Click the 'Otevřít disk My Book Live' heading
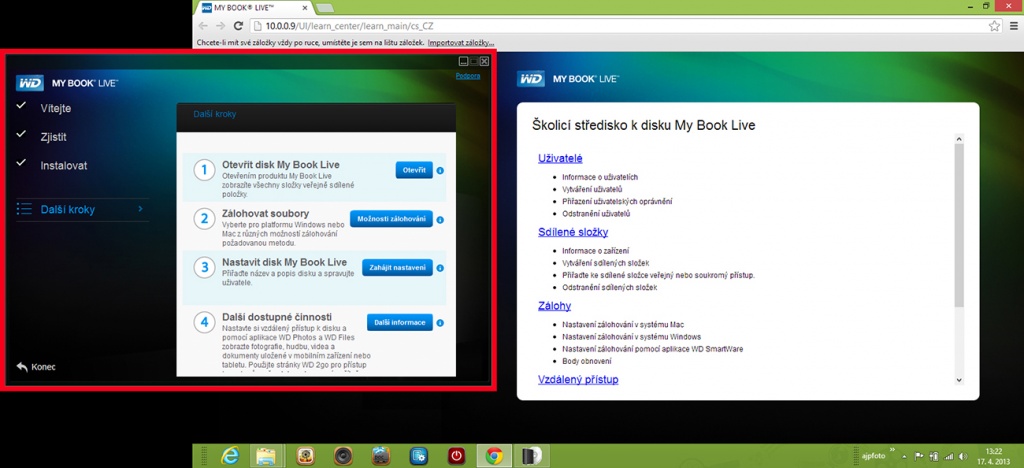 tap(280, 165)
